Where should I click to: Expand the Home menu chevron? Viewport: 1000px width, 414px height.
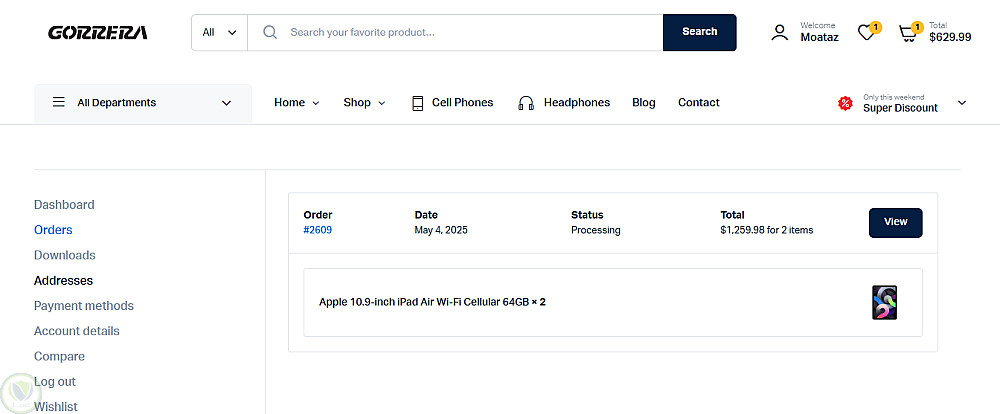(x=316, y=103)
